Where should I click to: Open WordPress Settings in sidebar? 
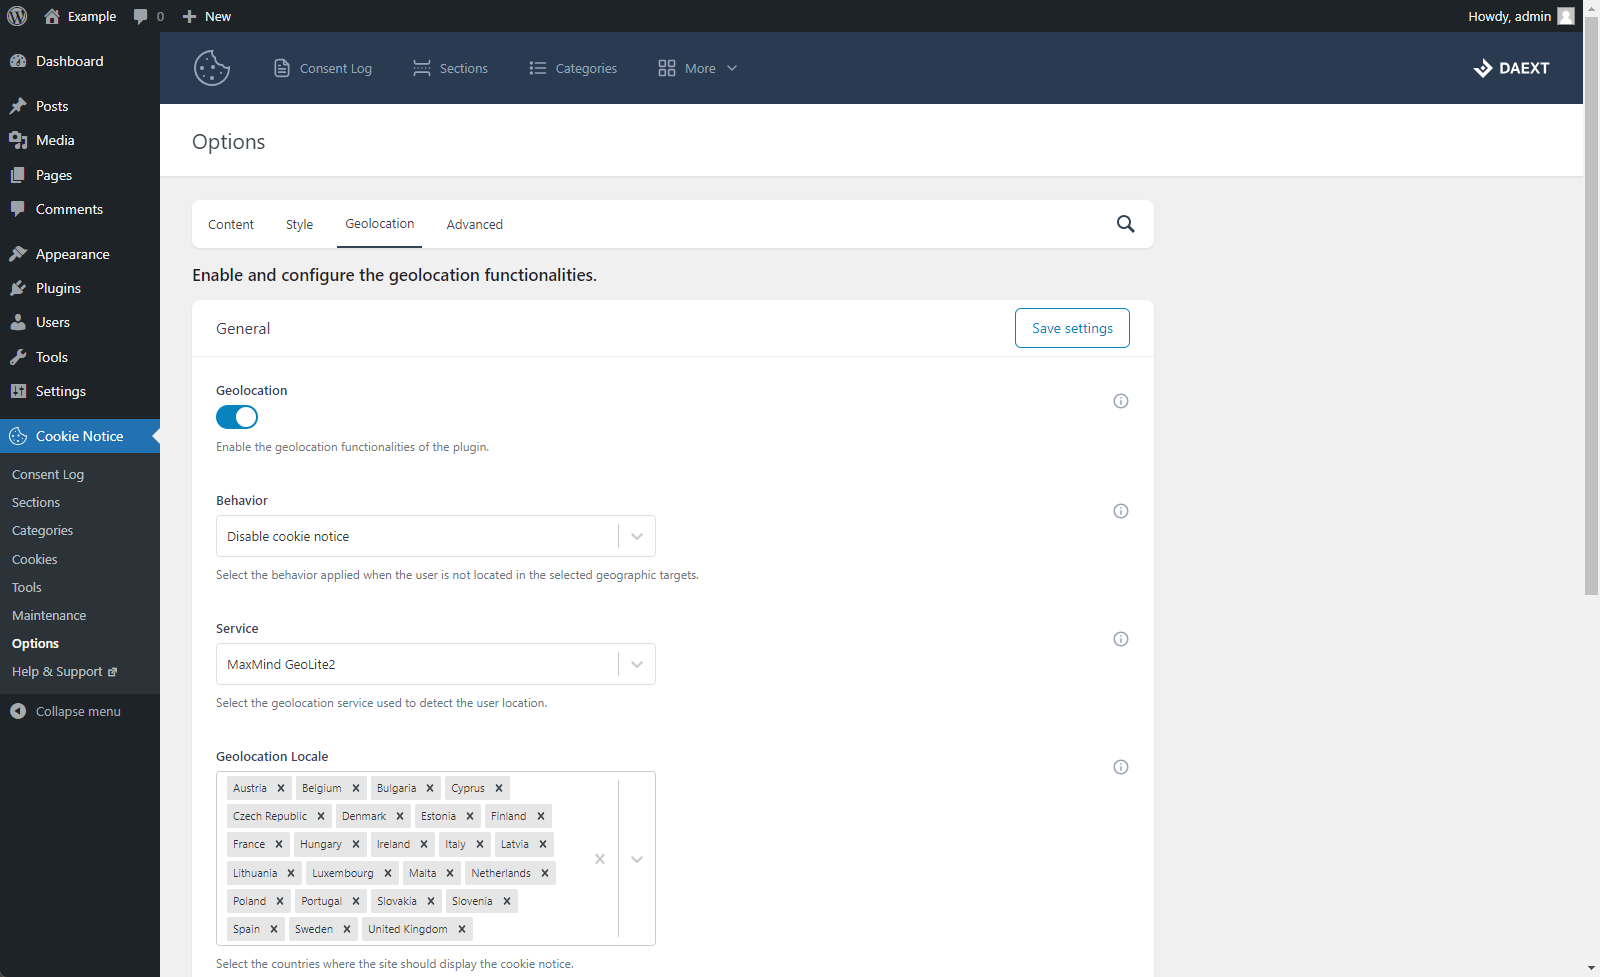pos(80,391)
